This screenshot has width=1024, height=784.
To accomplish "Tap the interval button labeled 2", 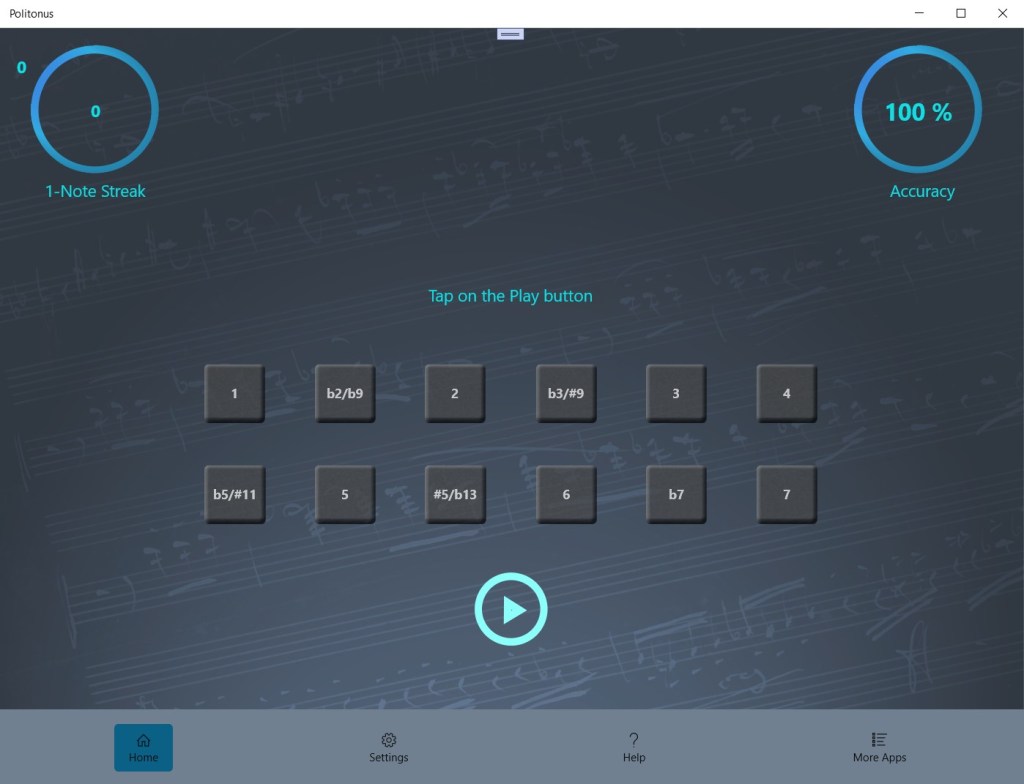I will [455, 393].
